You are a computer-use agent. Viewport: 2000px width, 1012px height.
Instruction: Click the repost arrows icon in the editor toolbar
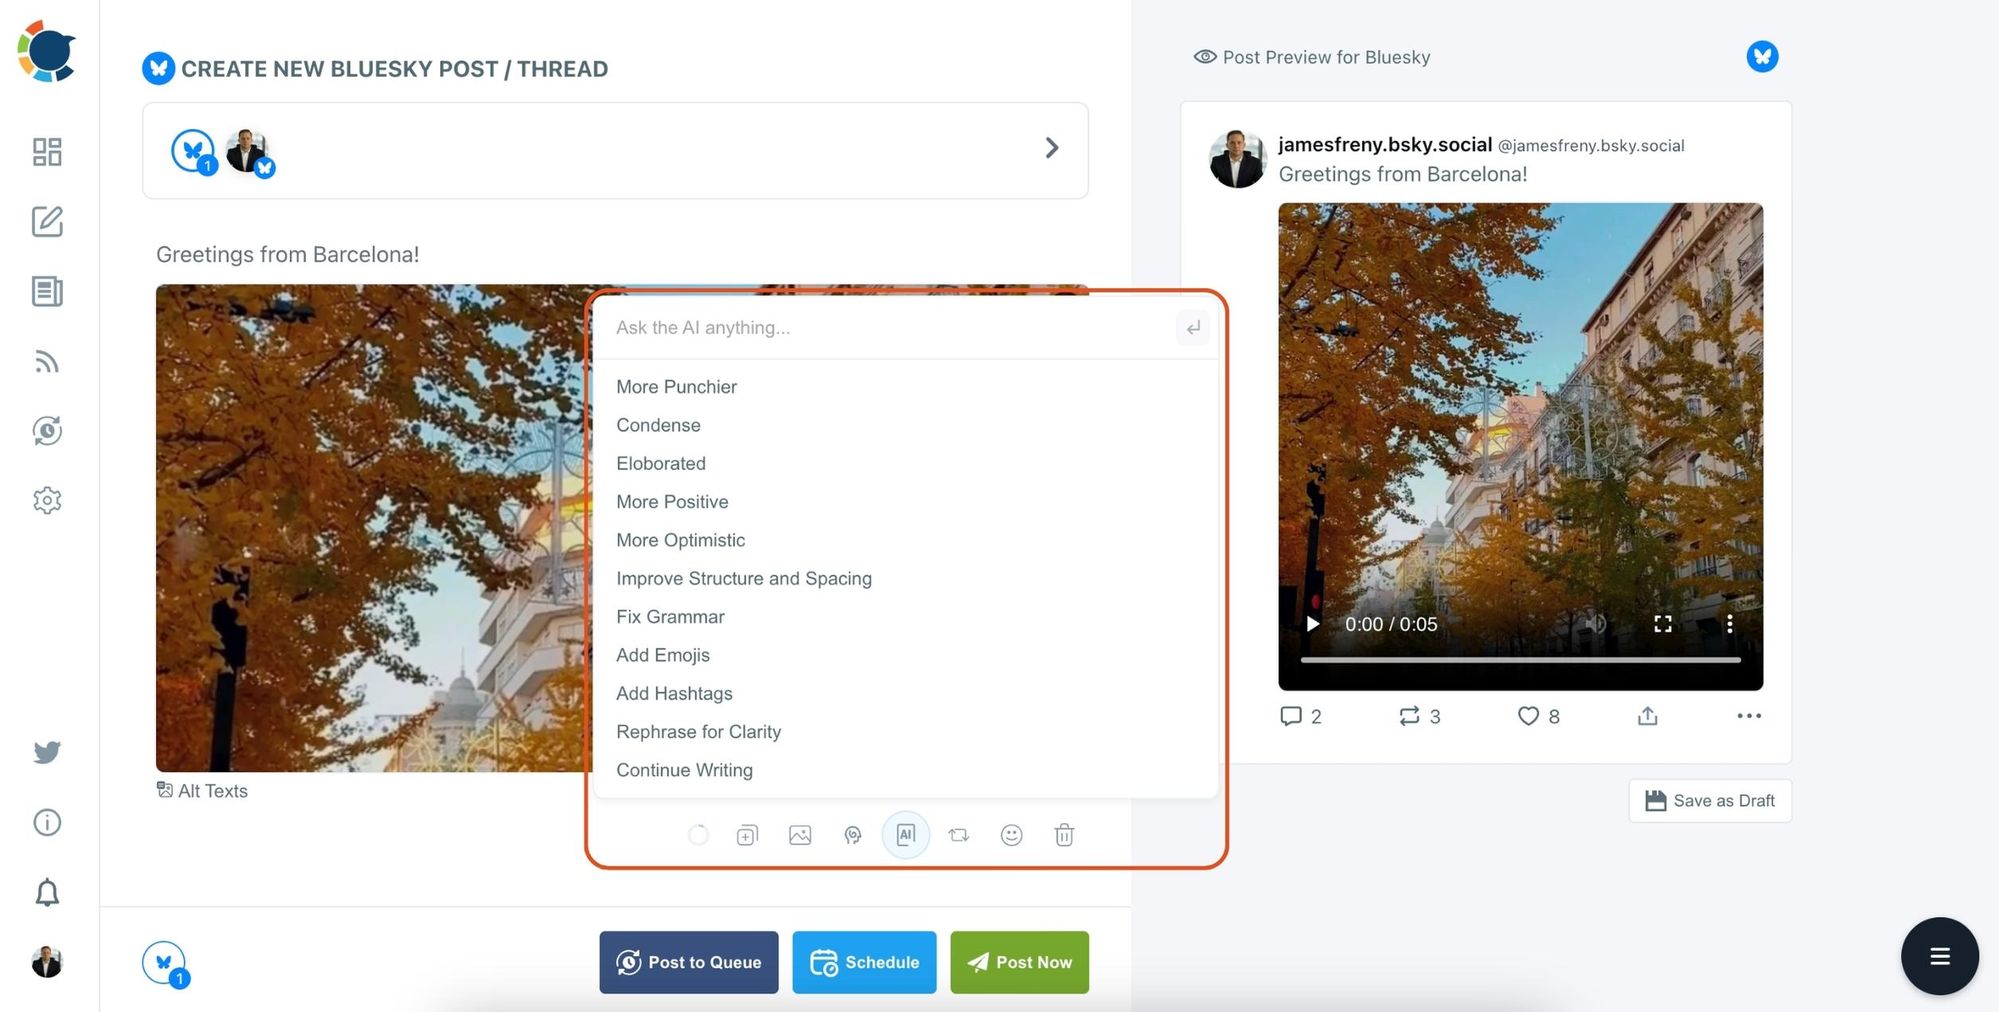[x=959, y=835]
